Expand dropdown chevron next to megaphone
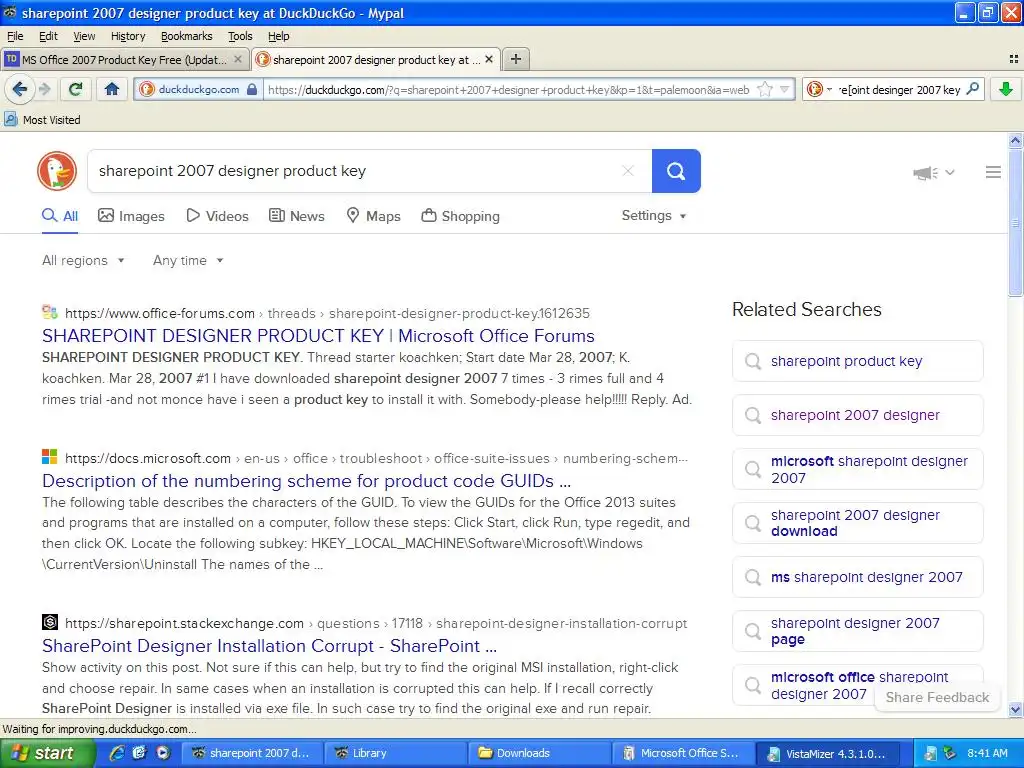The width and height of the screenshot is (1024, 768). coord(950,172)
